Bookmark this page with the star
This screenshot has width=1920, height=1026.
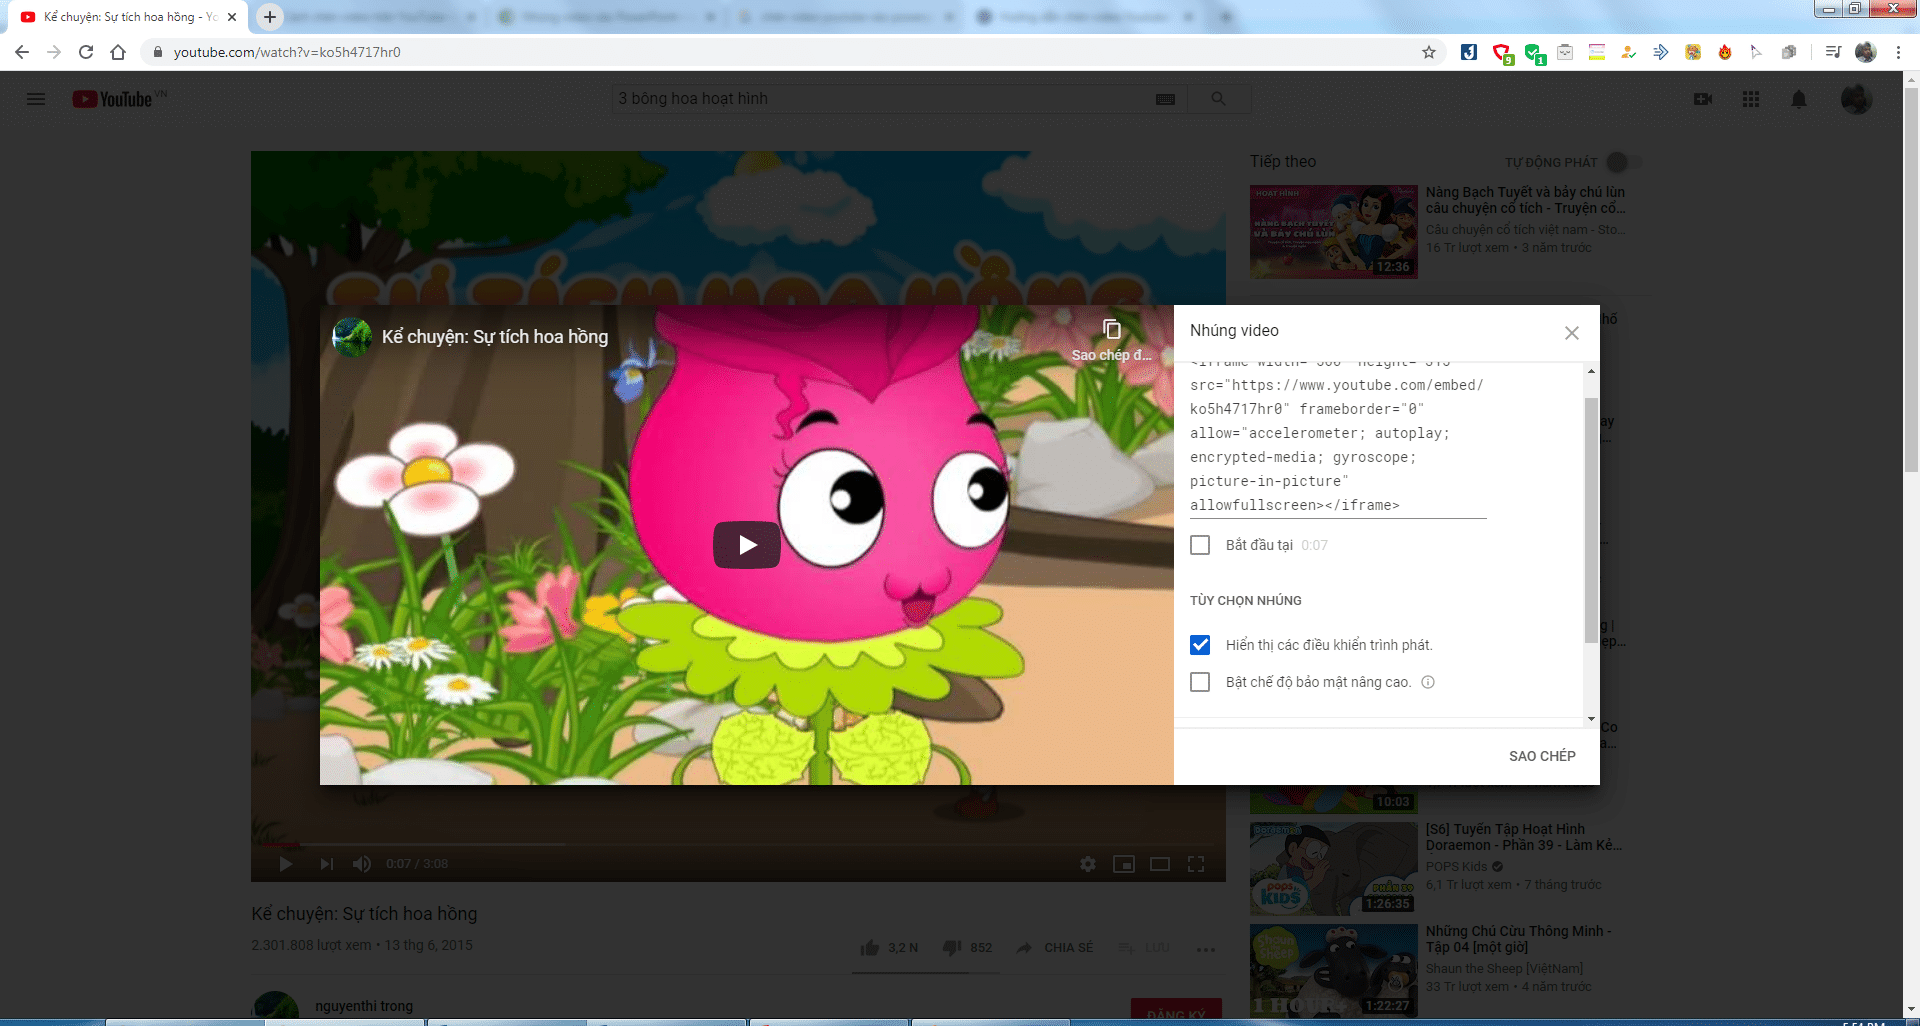pyautogui.click(x=1429, y=52)
